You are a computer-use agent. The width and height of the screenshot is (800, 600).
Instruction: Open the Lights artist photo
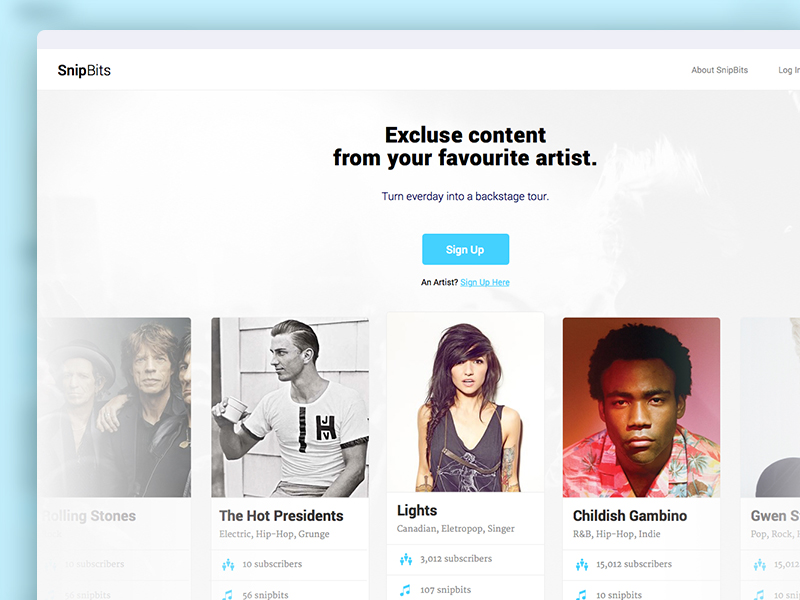465,402
